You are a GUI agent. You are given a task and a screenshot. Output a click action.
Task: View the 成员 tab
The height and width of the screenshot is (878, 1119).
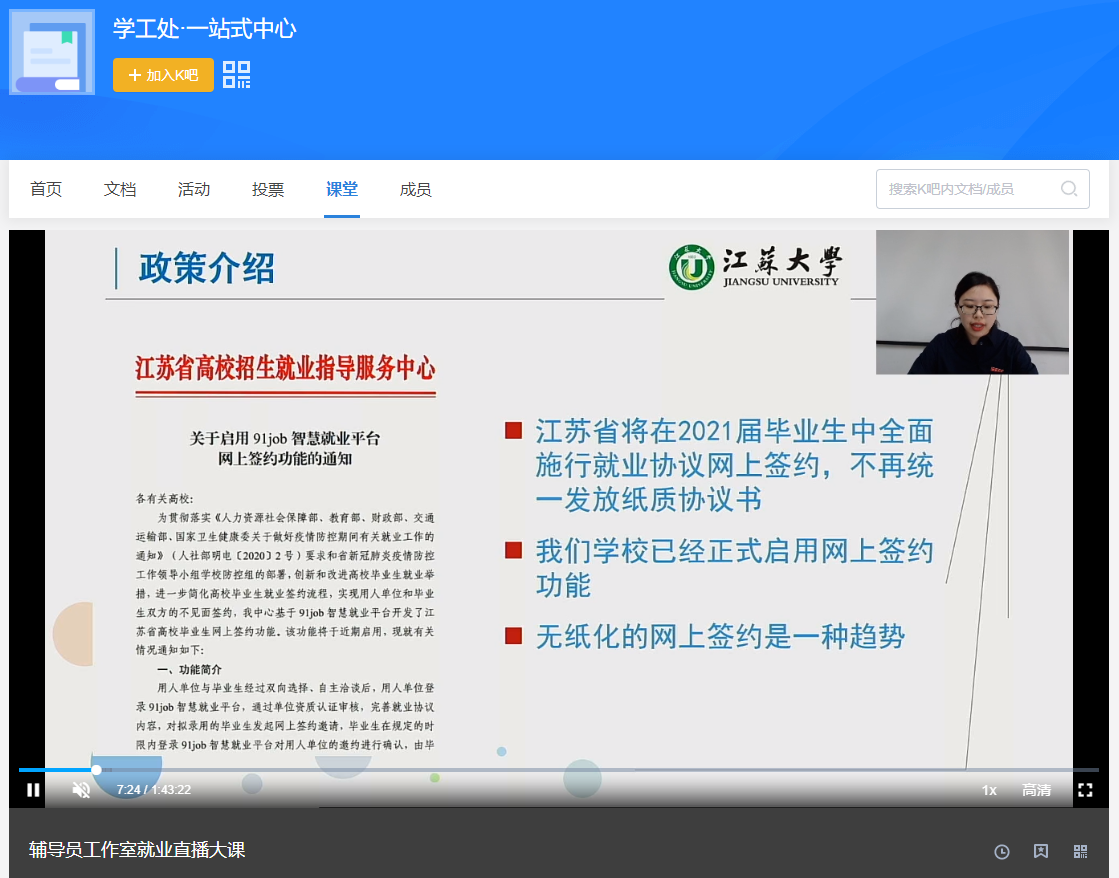click(x=415, y=189)
